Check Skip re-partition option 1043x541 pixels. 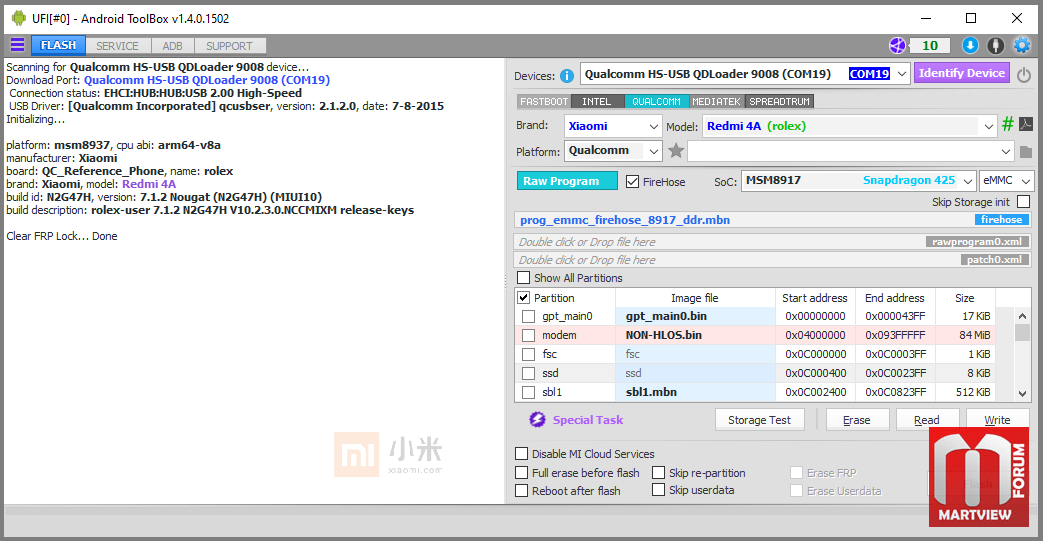[659, 472]
